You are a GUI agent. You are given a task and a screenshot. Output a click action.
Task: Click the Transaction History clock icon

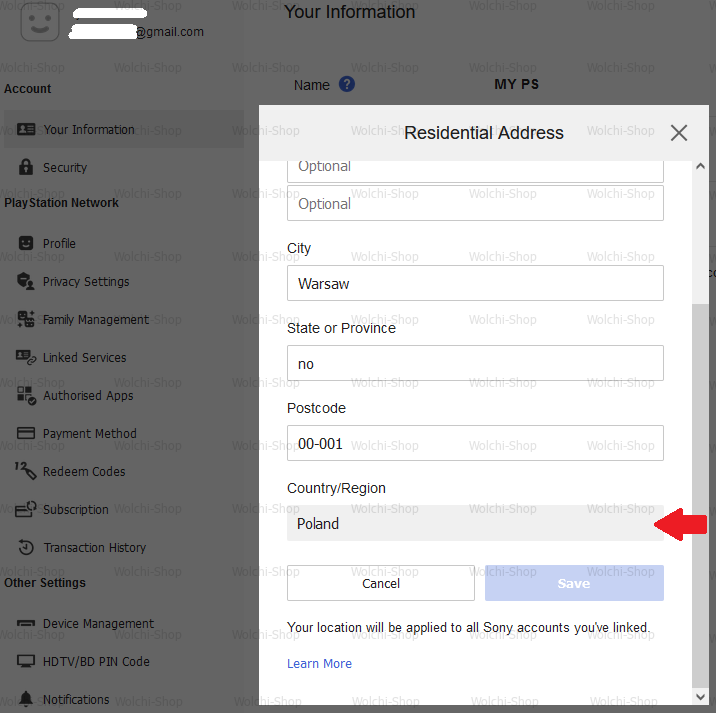[x=26, y=548]
